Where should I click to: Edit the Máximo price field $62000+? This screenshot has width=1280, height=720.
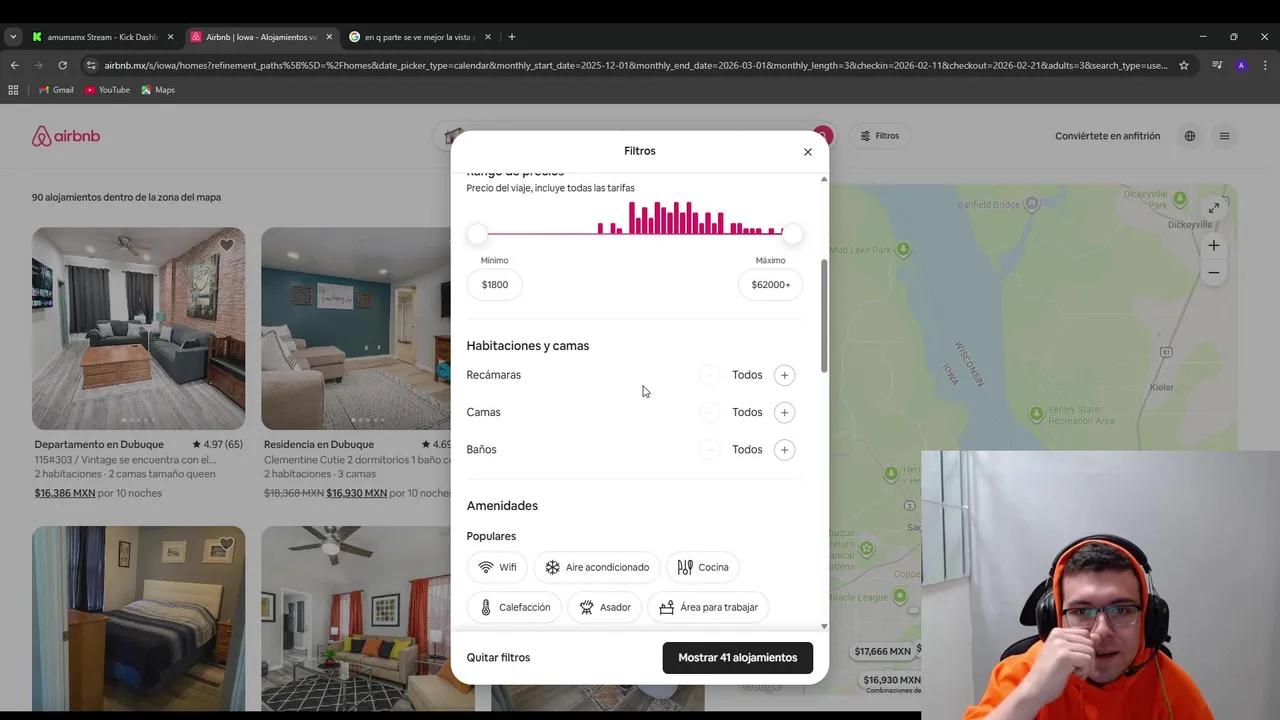pyautogui.click(x=770, y=285)
